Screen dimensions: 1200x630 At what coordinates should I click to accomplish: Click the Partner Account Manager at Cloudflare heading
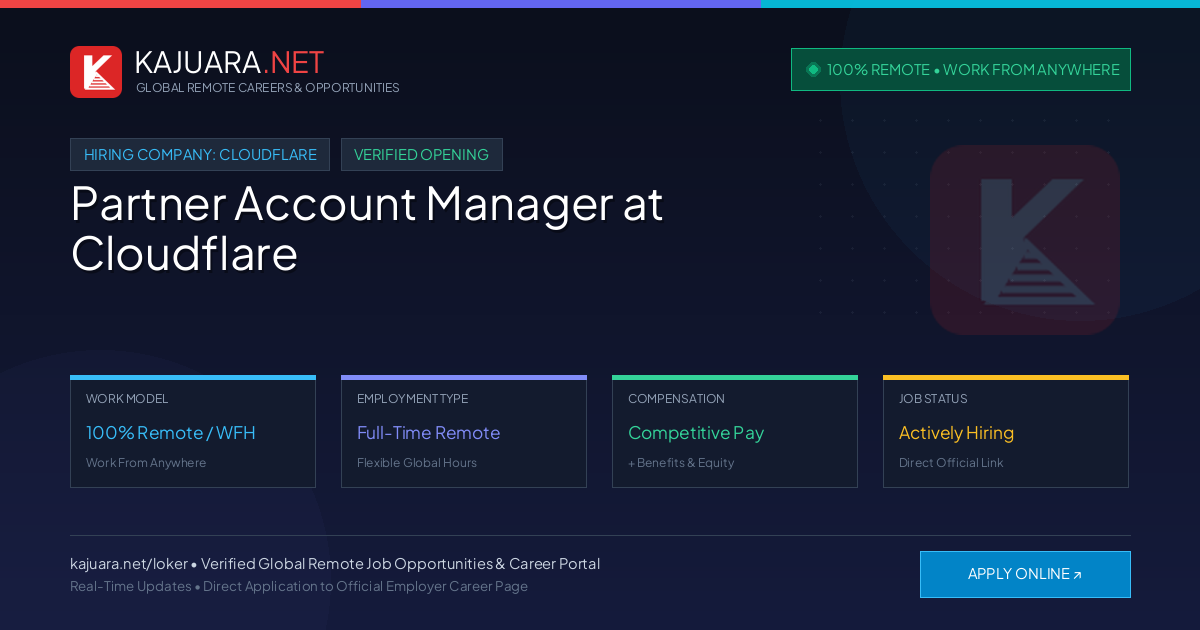point(367,228)
